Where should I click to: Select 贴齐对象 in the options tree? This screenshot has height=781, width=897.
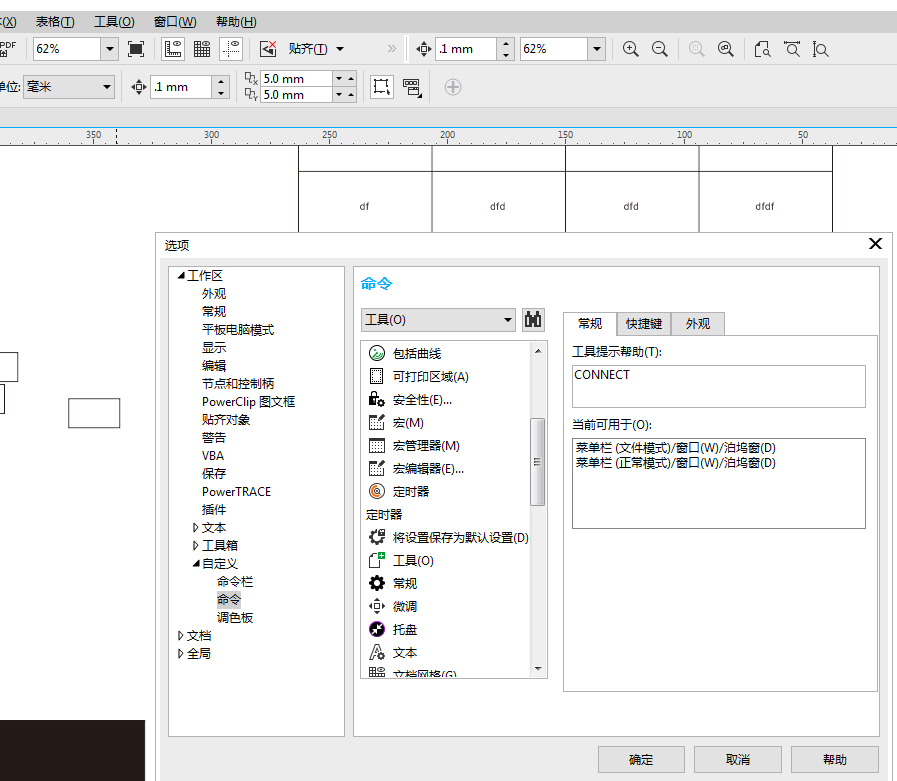[x=225, y=420]
